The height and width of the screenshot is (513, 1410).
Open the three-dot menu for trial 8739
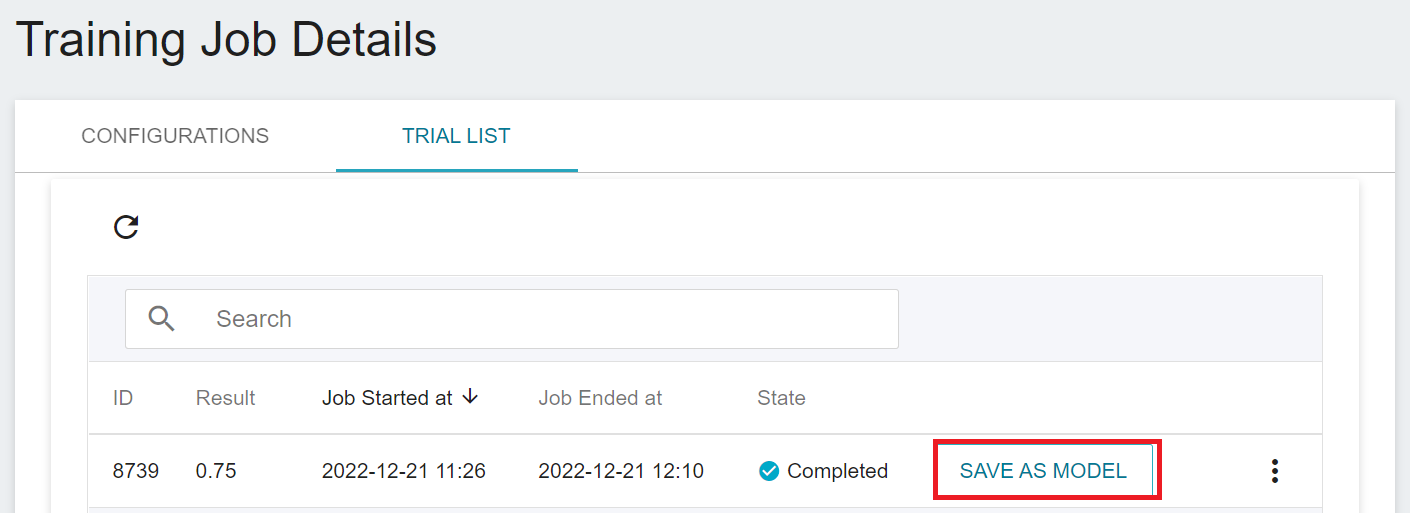1274,471
